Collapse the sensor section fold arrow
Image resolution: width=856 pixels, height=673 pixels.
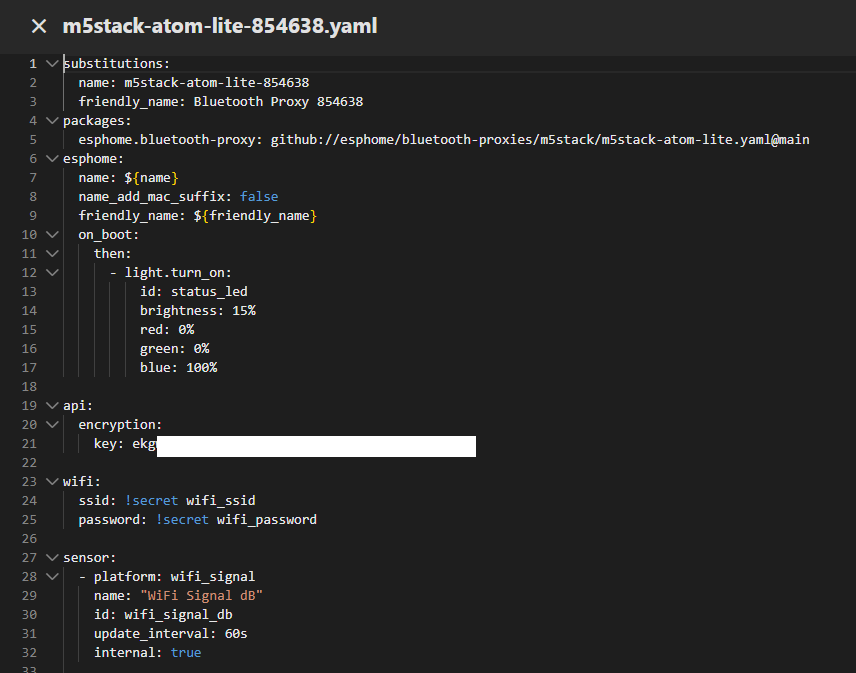click(x=52, y=558)
